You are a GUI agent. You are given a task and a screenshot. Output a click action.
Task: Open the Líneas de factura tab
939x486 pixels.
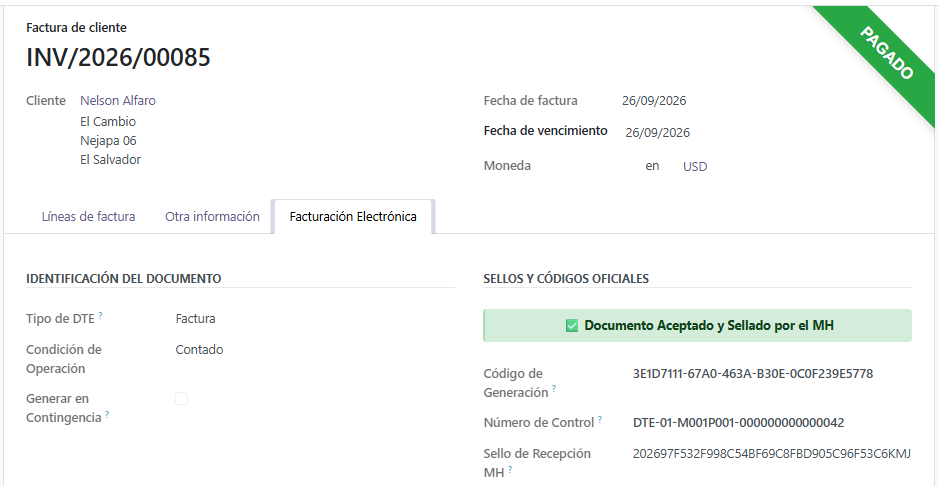click(88, 217)
